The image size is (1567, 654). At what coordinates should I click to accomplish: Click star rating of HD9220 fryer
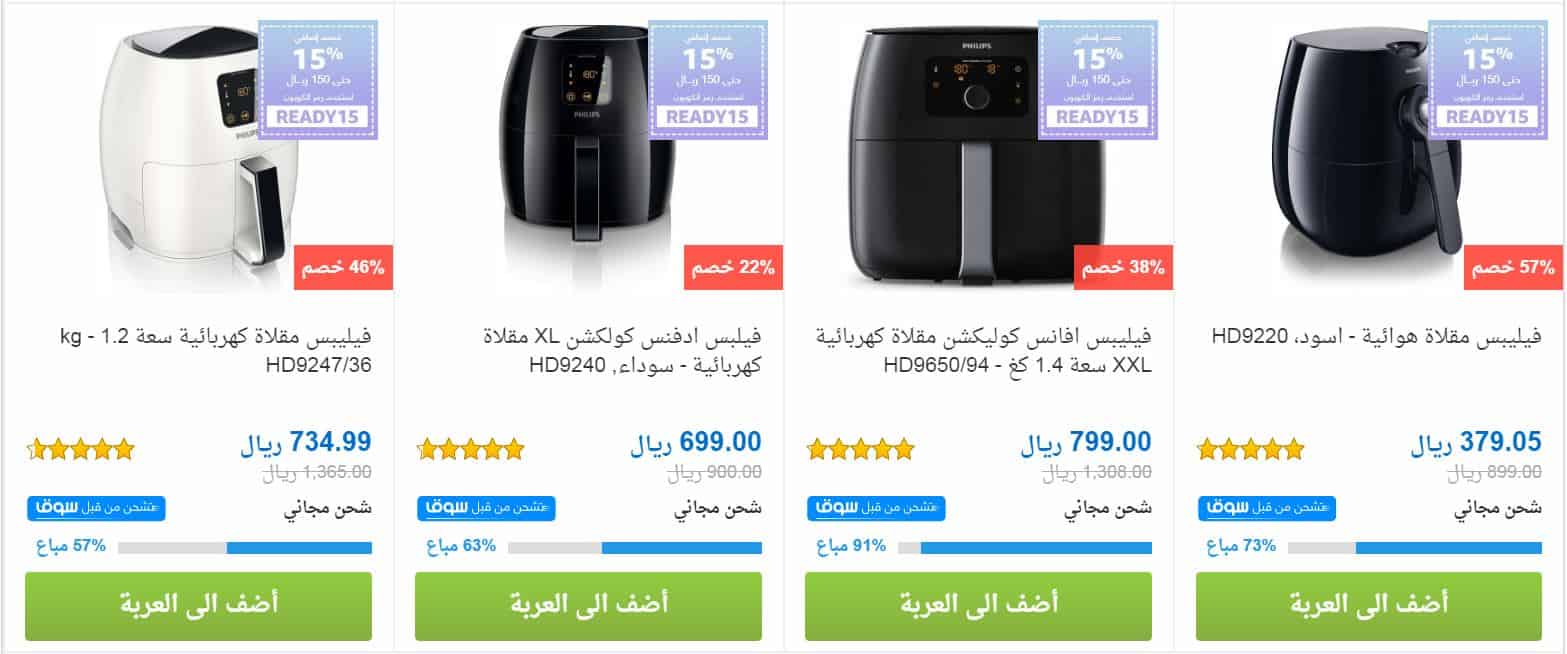[1250, 450]
